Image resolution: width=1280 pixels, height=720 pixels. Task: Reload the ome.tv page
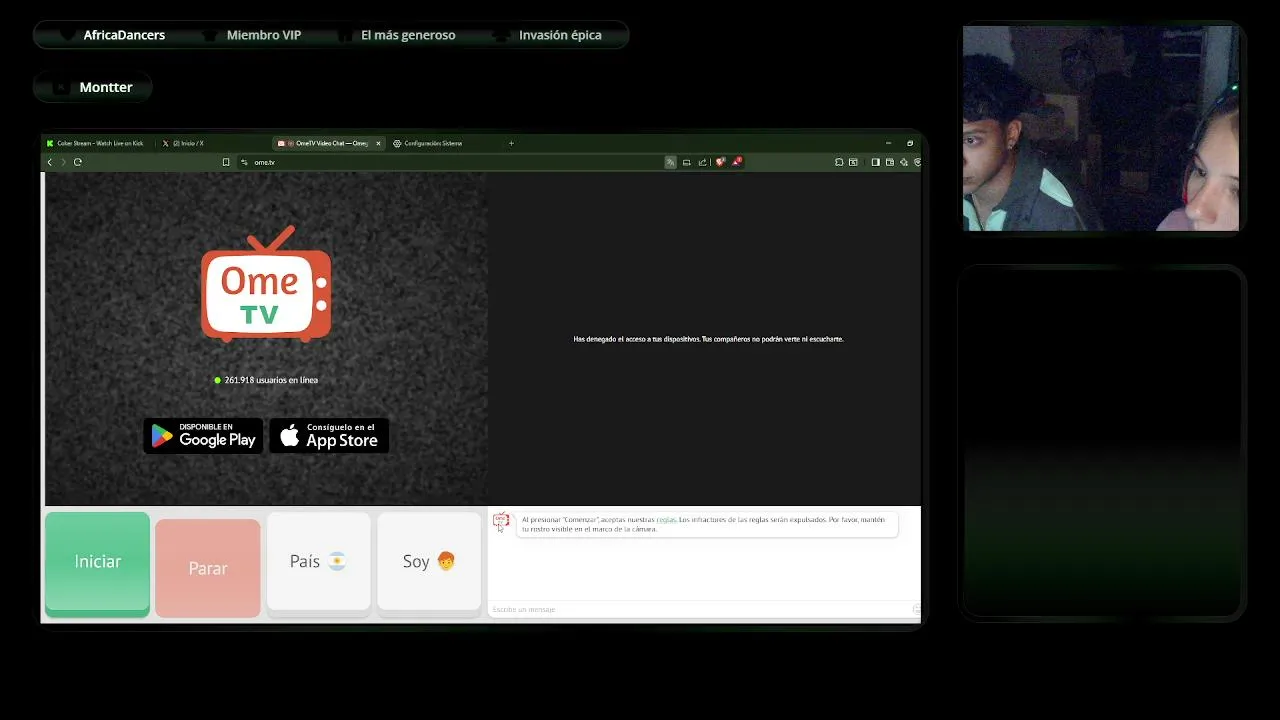77,162
